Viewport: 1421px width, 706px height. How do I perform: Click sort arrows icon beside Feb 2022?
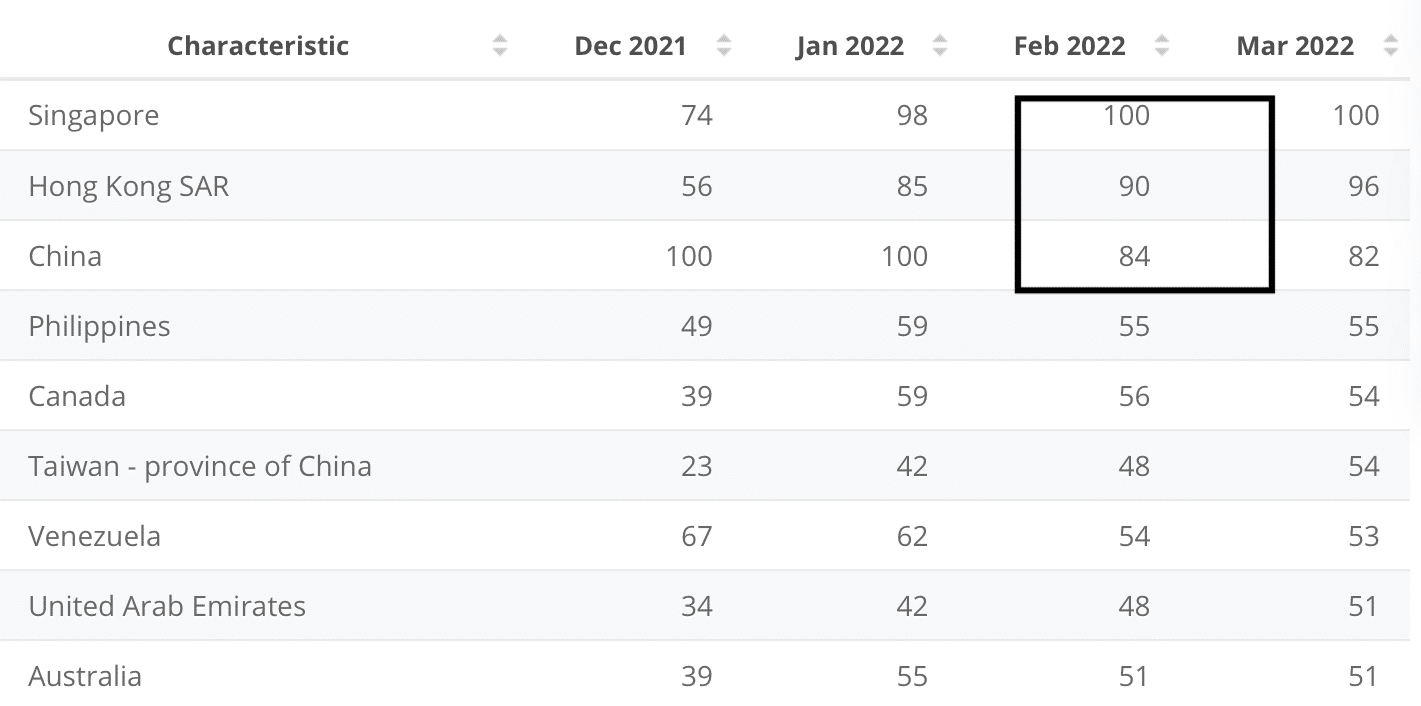(1161, 46)
